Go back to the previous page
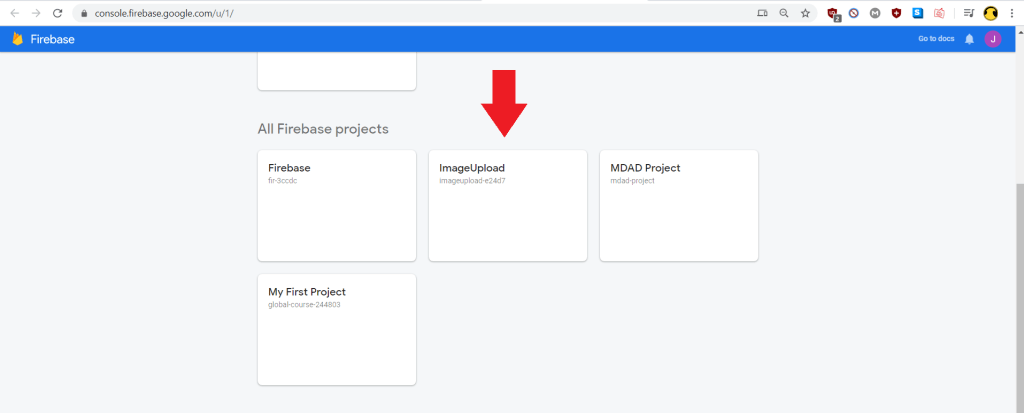The image size is (1024, 413). click(x=14, y=13)
